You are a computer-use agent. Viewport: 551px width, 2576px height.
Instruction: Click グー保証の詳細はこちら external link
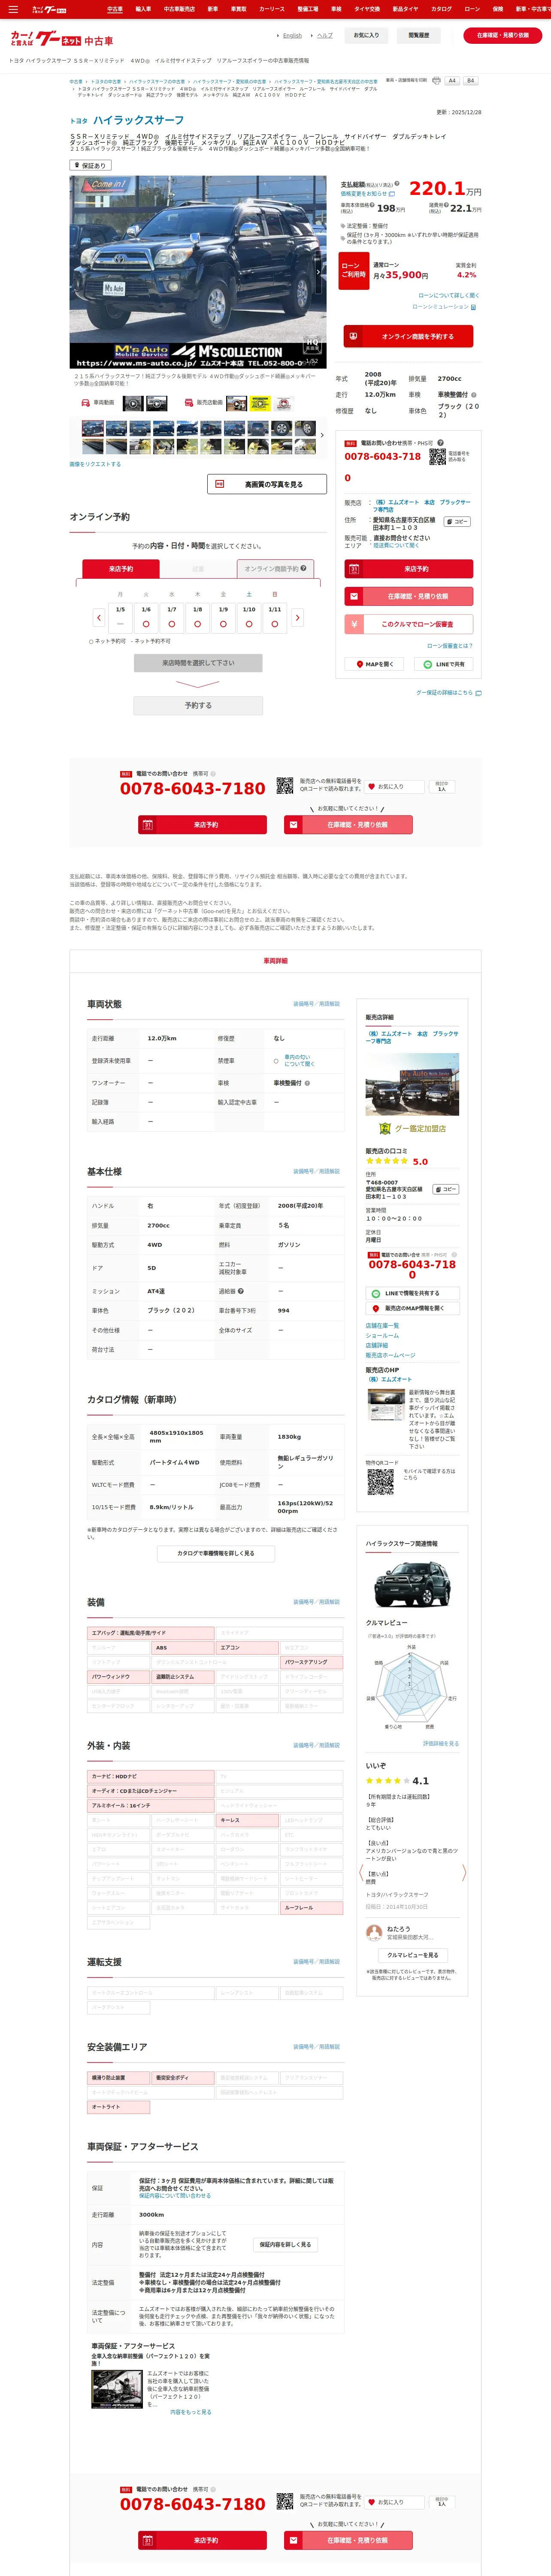coord(448,692)
